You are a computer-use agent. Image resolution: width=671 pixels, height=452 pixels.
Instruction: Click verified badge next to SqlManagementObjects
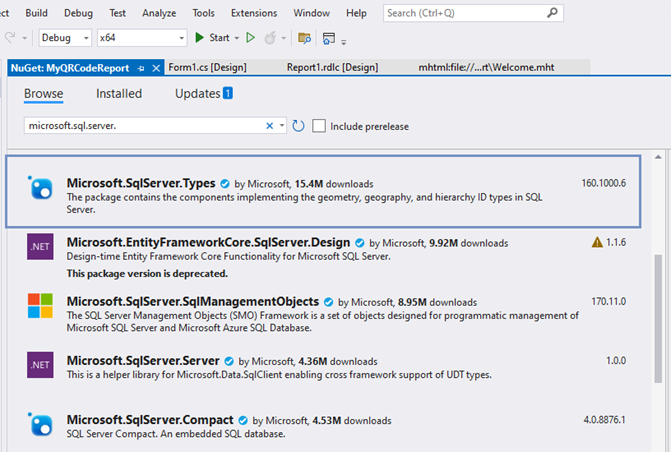(328, 302)
